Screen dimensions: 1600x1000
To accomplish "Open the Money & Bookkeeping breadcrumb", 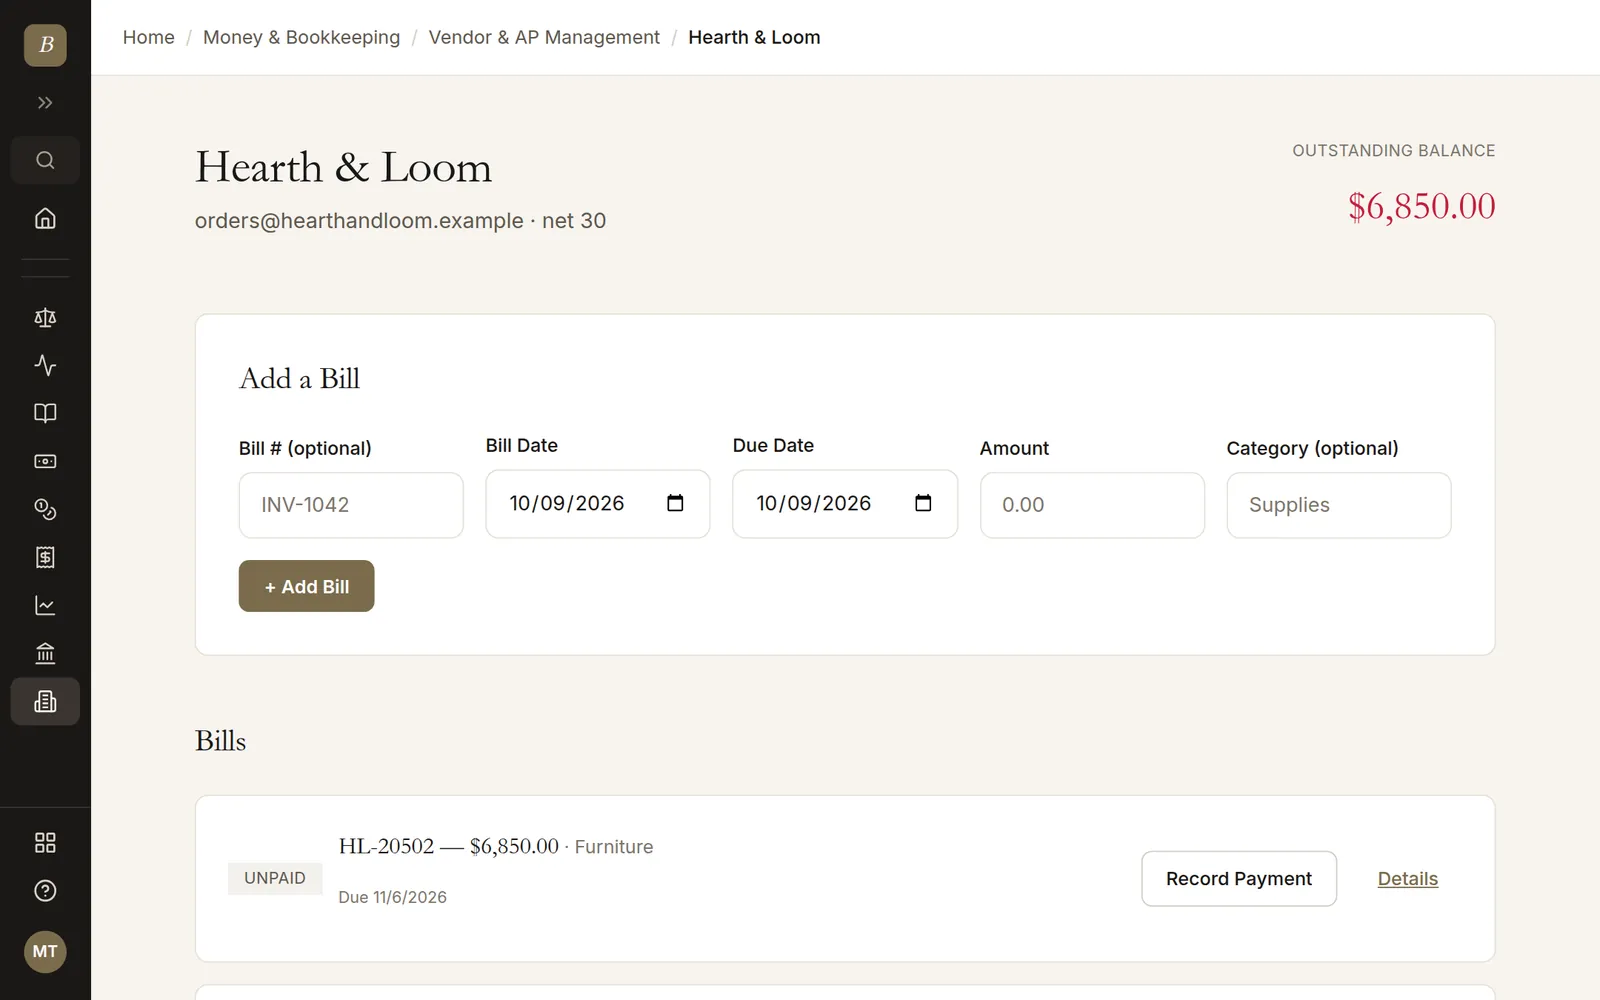I will point(301,37).
